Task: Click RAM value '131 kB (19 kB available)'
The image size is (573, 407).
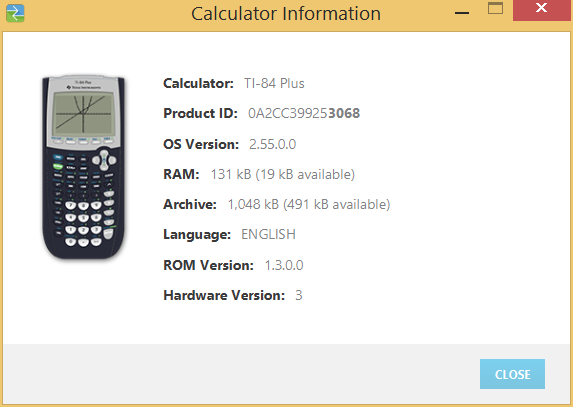Action: pos(282,174)
